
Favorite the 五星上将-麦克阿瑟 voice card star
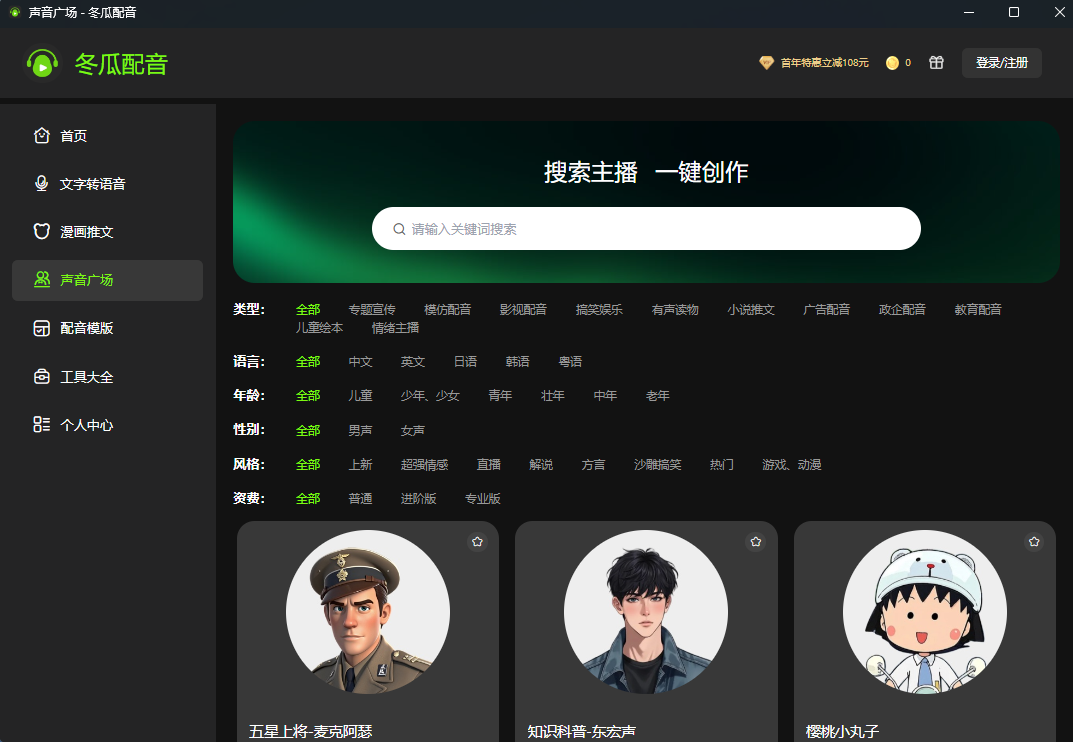pos(477,541)
